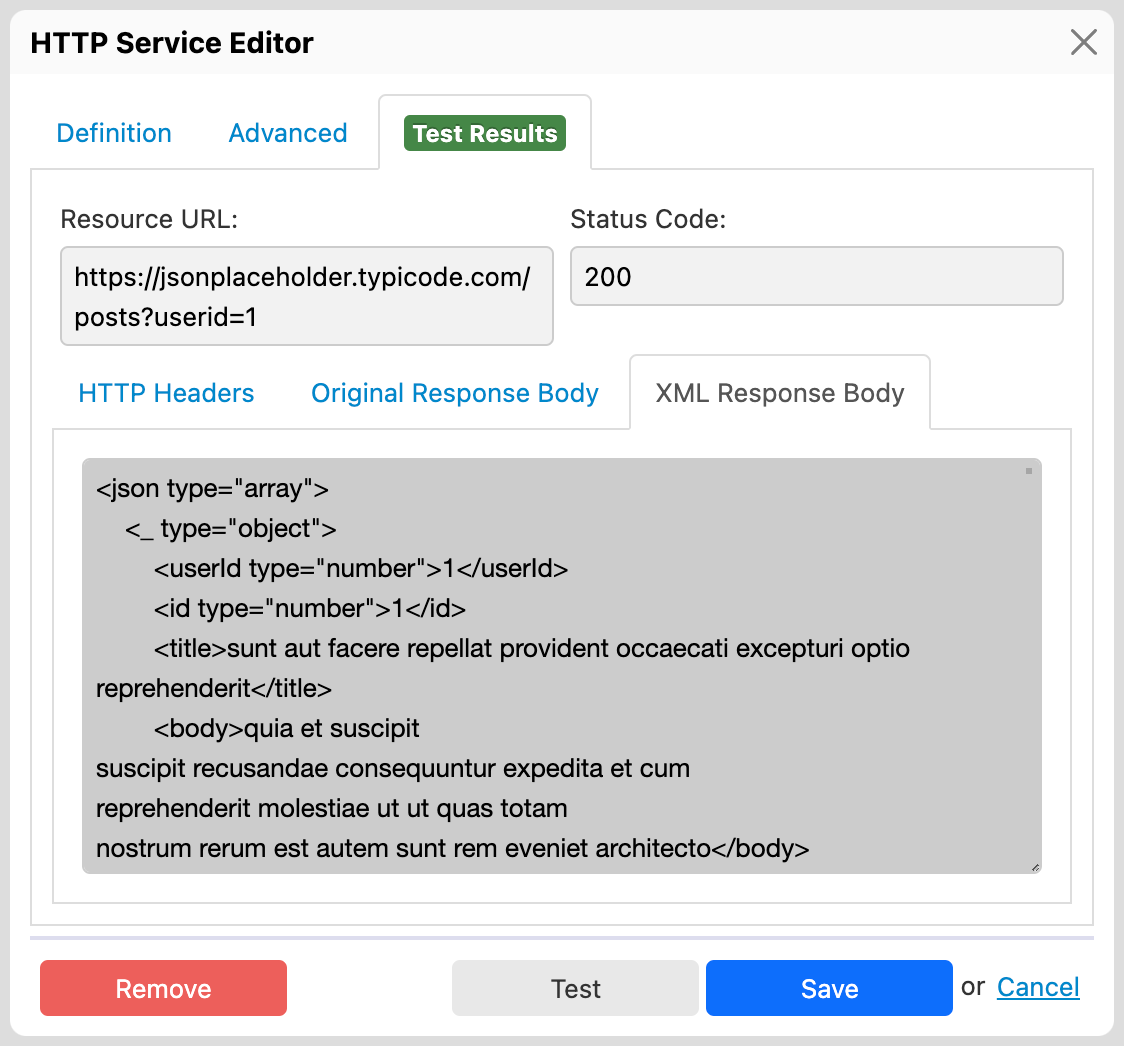Select the XML Response Body tab
The width and height of the screenshot is (1124, 1046).
tap(780, 392)
